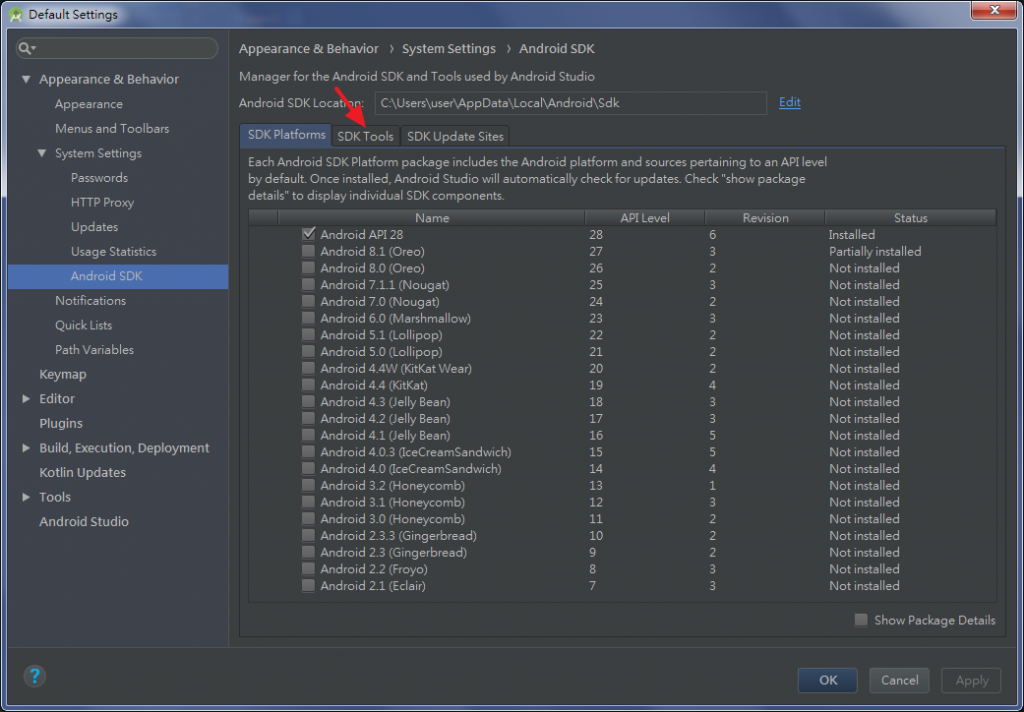The width and height of the screenshot is (1024, 712).
Task: Click the OK button
Action: pos(827,680)
